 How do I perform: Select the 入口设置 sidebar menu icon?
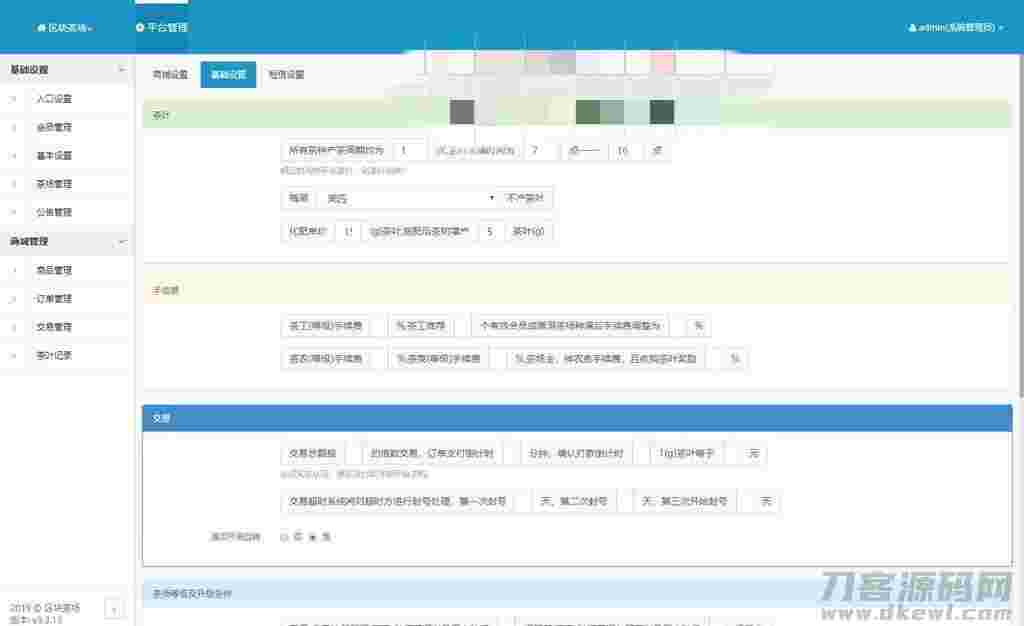pos(14,99)
